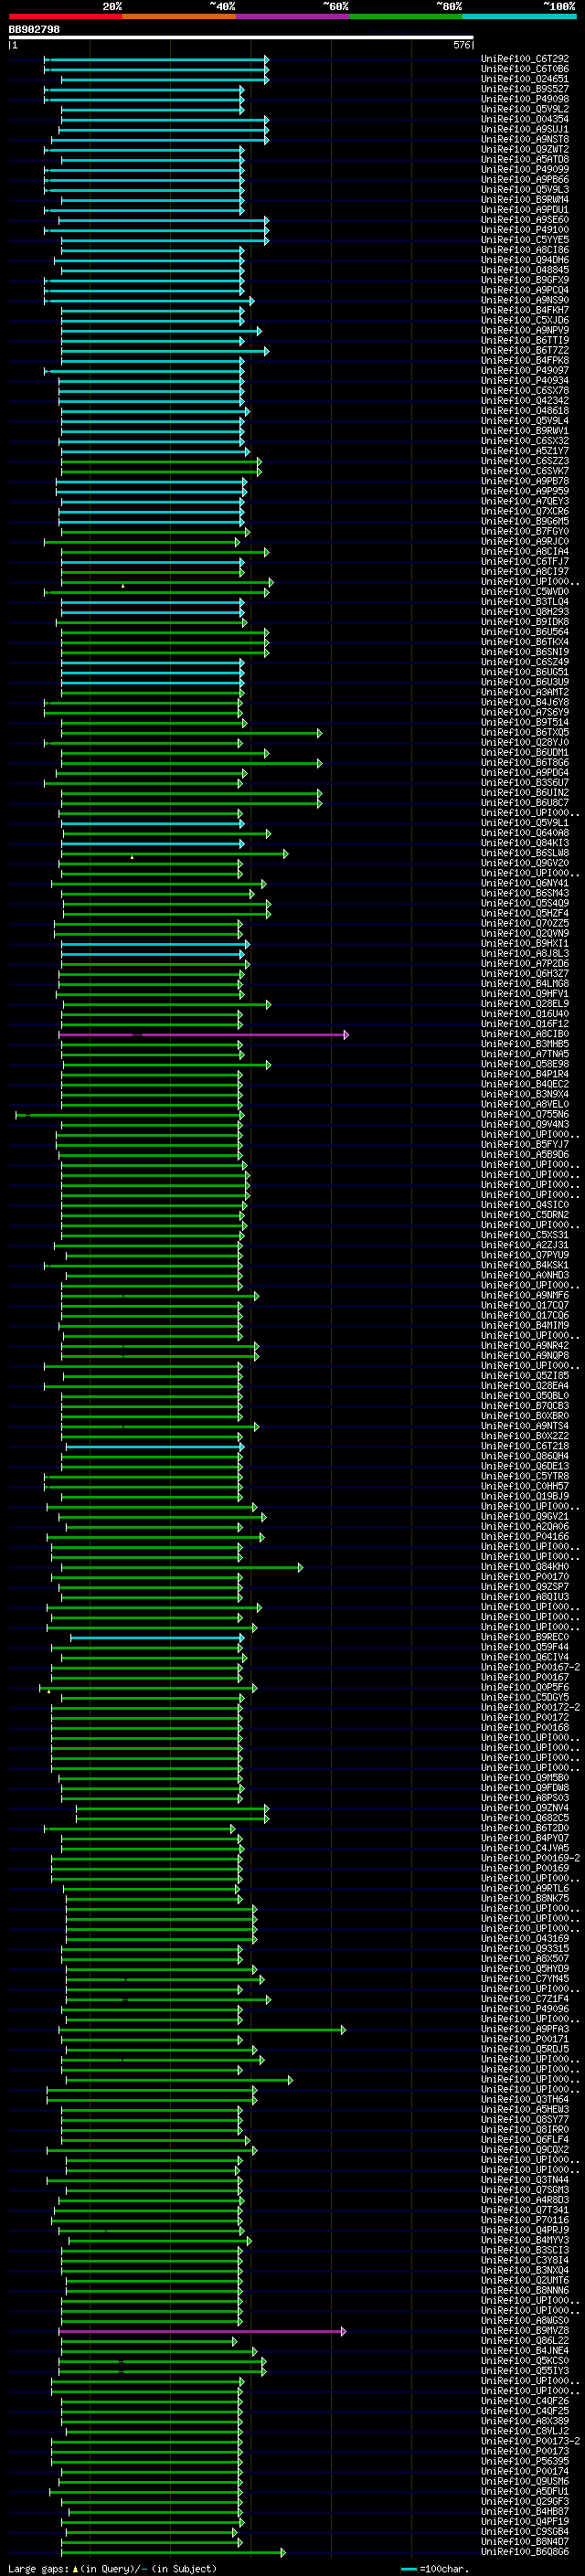Open hit UniRef100_P00172-2
The image size is (585, 2576).
530,1708
